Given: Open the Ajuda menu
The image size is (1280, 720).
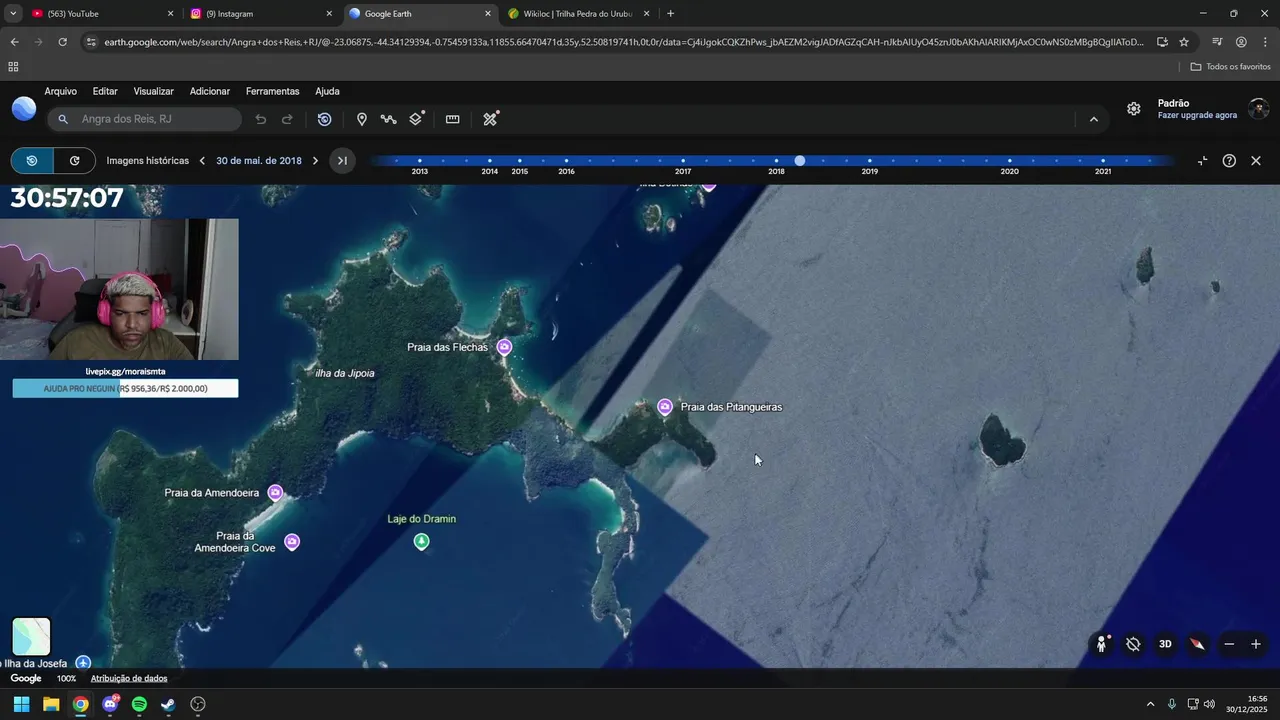Looking at the screenshot, I should click(327, 91).
